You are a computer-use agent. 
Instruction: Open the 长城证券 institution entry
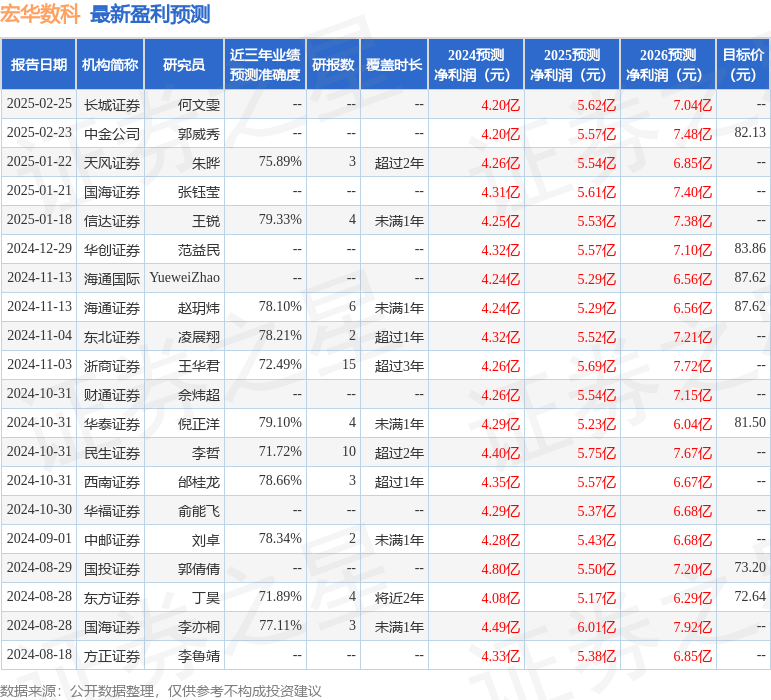pyautogui.click(x=112, y=104)
